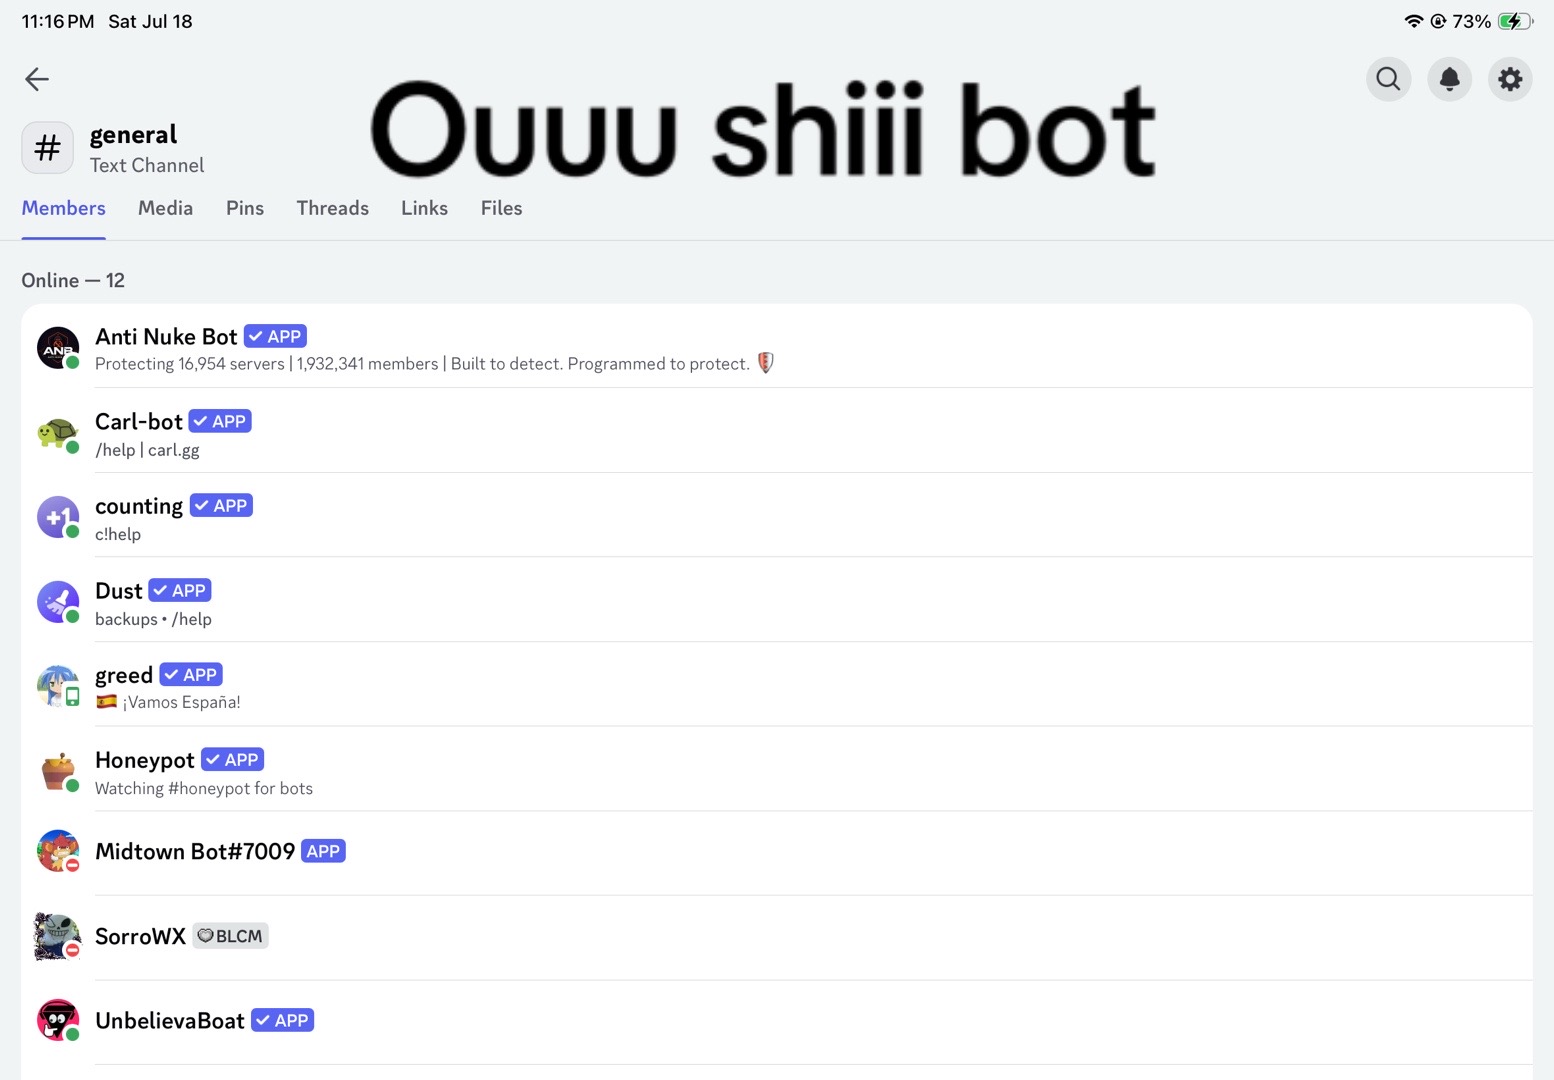Tap the 11:16 PM clock

58,21
